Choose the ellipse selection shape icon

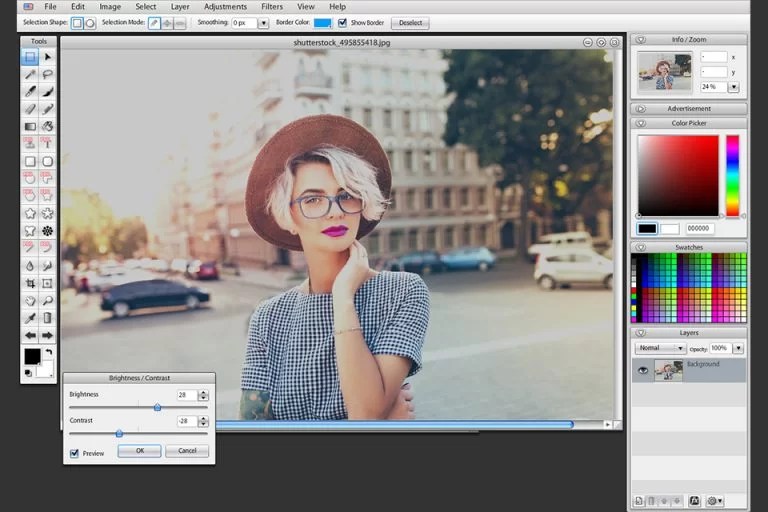90,23
